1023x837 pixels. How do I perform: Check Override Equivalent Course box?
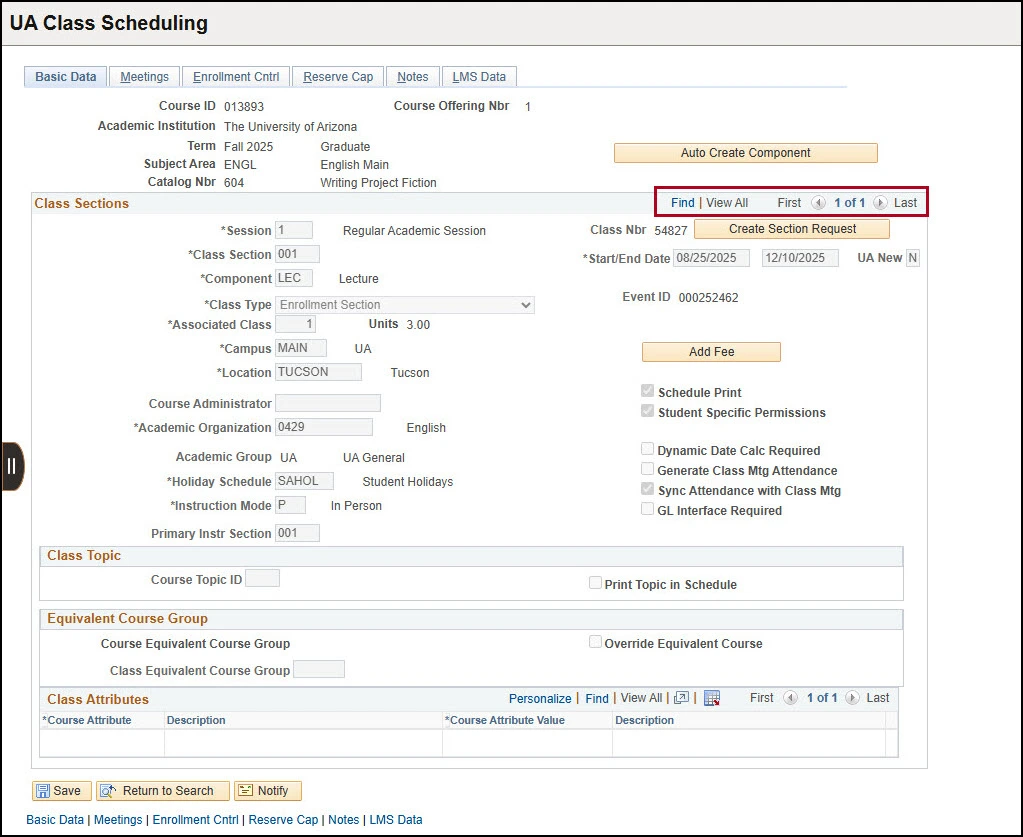click(595, 642)
